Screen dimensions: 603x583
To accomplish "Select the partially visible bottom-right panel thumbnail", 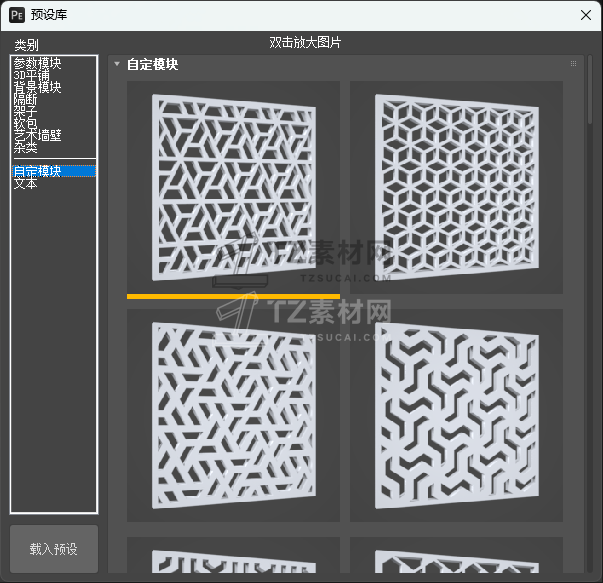I will pyautogui.click(x=456, y=555).
